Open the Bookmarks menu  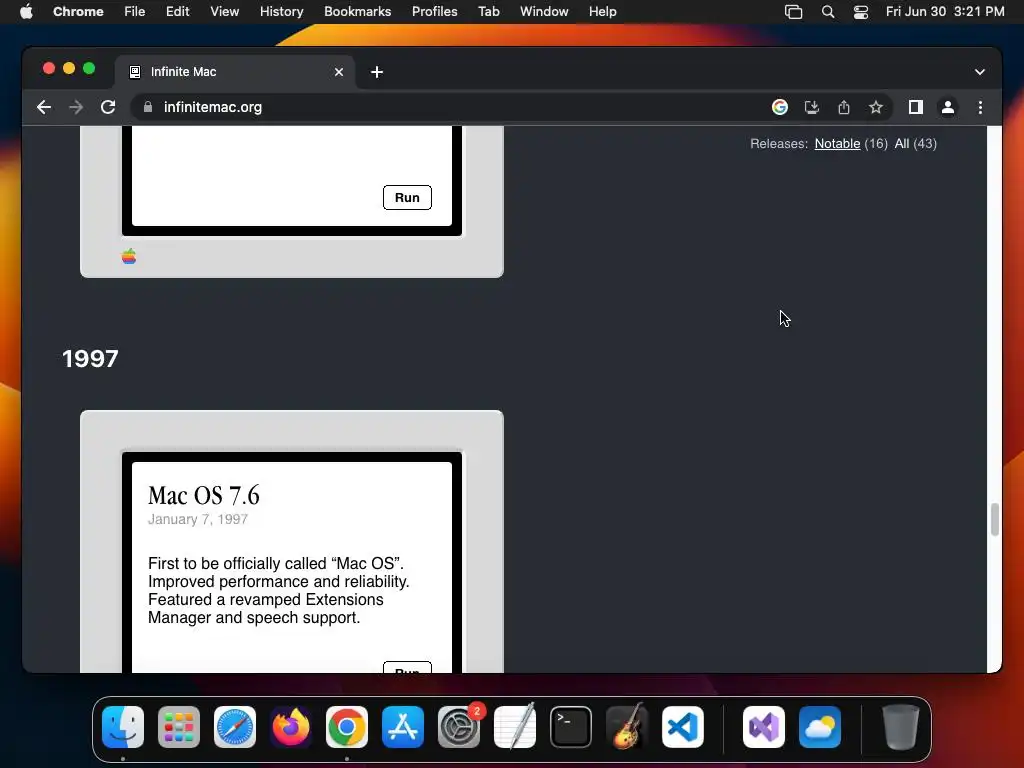(x=357, y=12)
